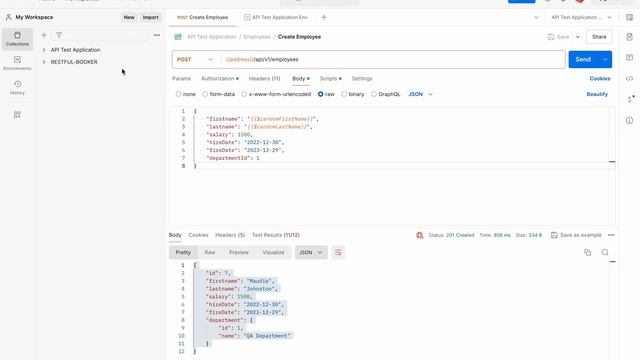This screenshot has height=360, width=640.
Task: Open the Send button dropdown arrow
Action: pyautogui.click(x=605, y=60)
